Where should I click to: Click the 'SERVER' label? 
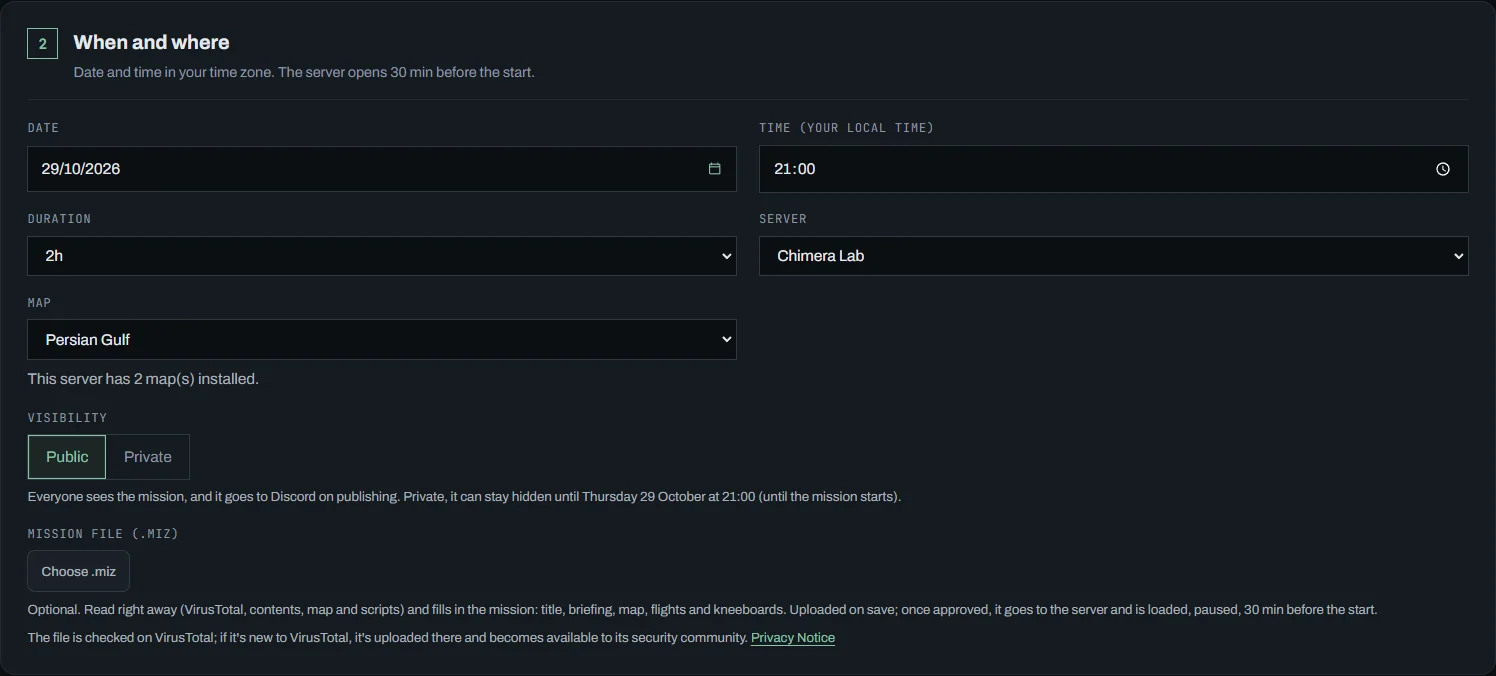783,219
